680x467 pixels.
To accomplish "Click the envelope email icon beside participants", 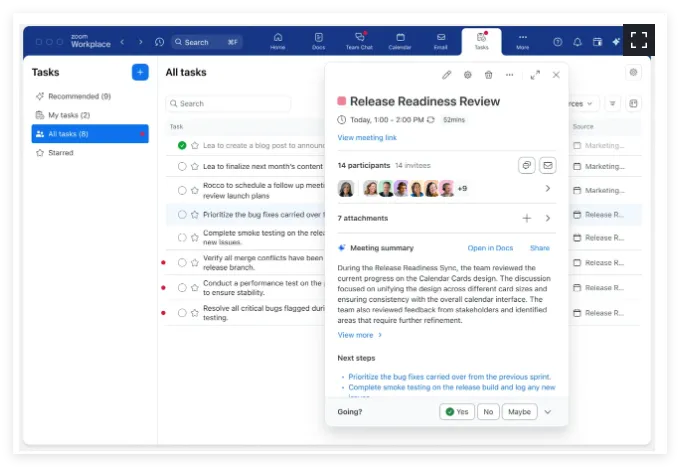I will (547, 165).
